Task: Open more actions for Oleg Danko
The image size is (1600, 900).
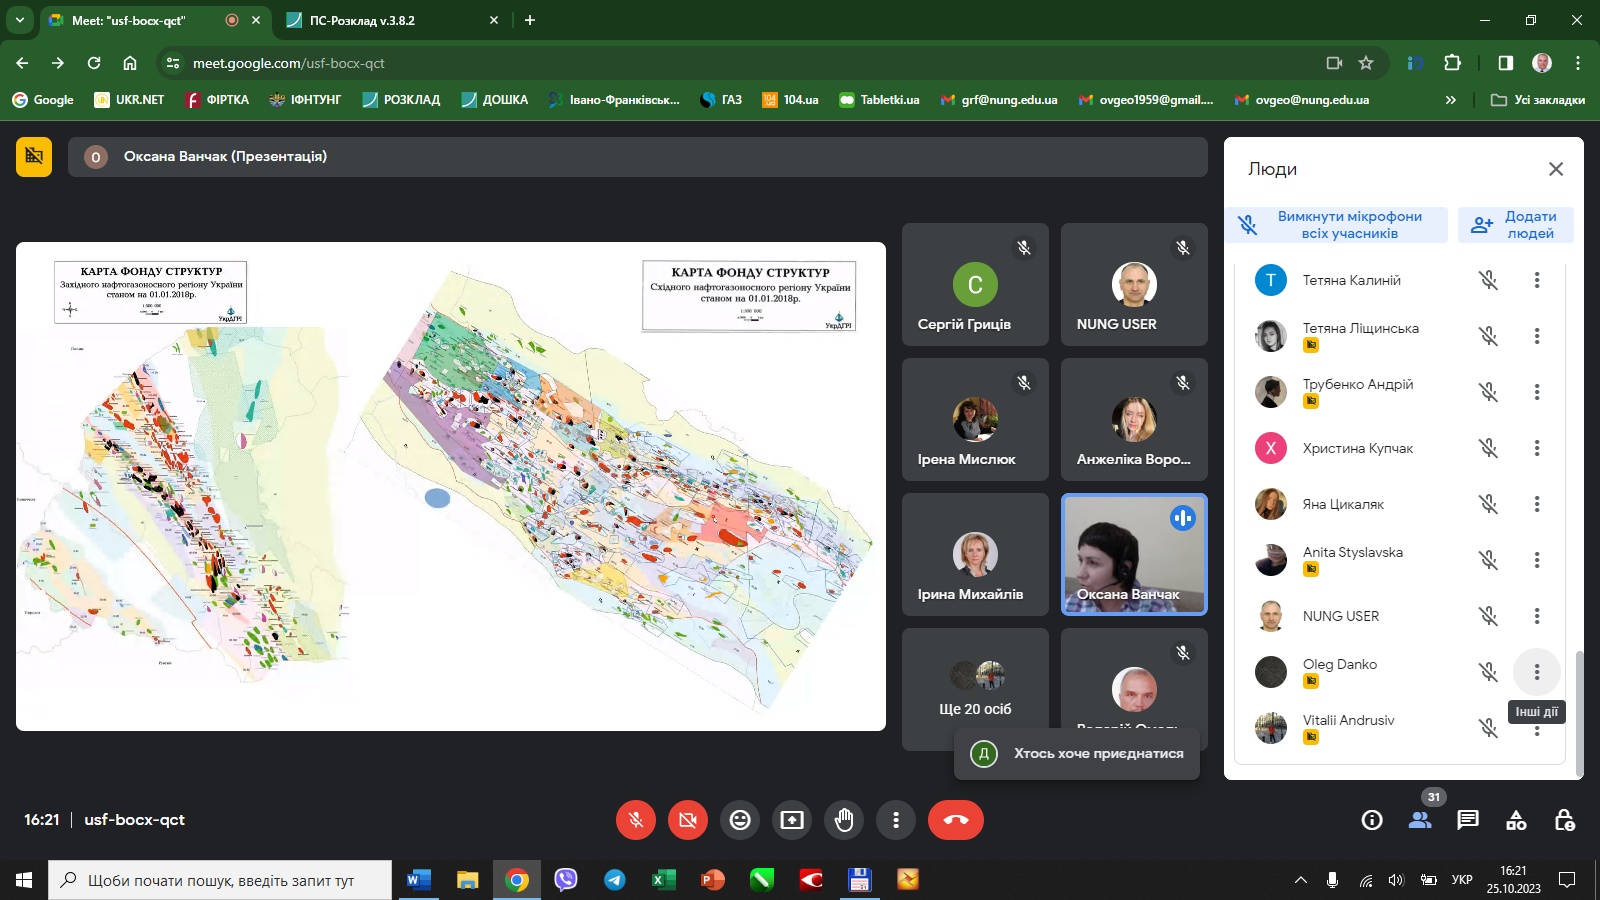Action: pos(1536,672)
